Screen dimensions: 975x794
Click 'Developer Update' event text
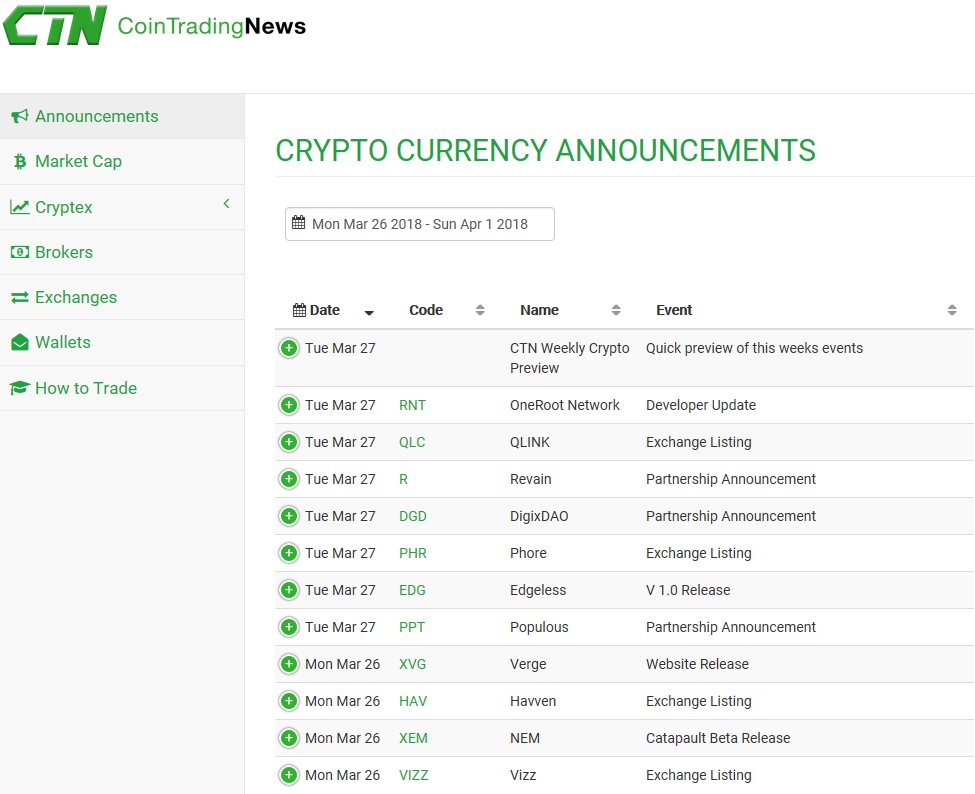click(x=701, y=405)
